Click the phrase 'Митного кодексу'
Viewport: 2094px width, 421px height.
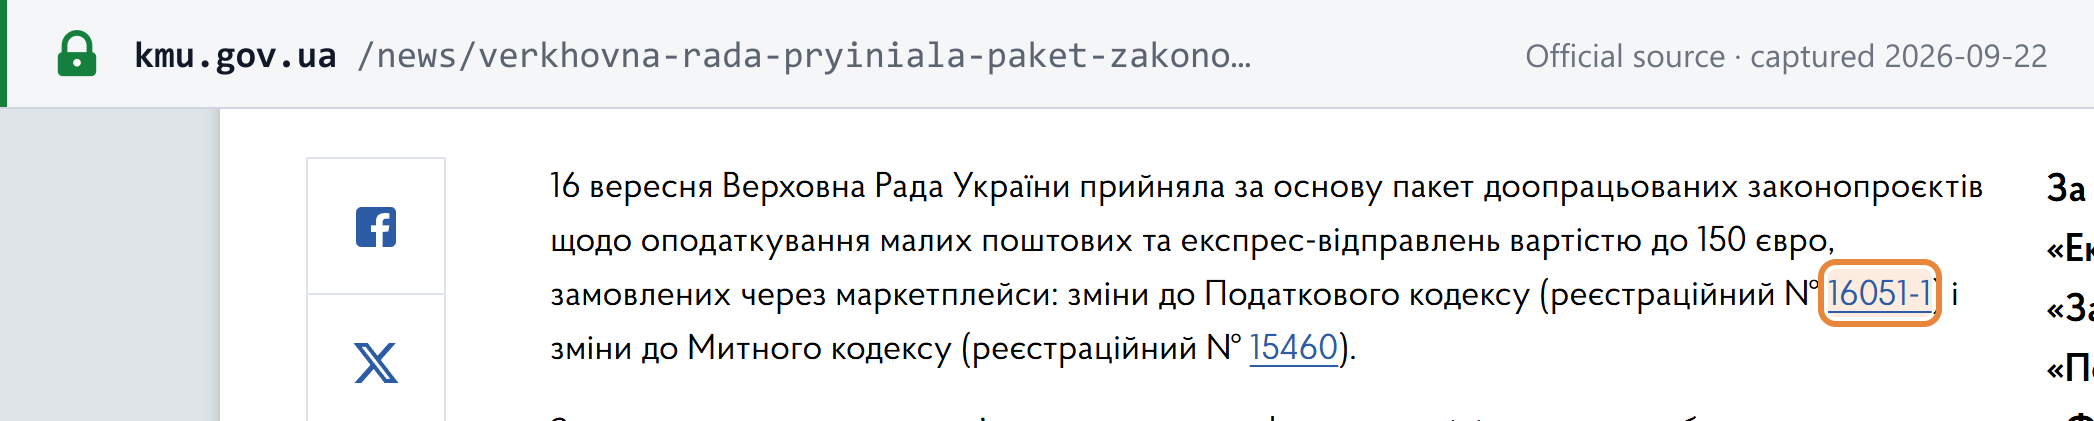pyautogui.click(x=819, y=348)
